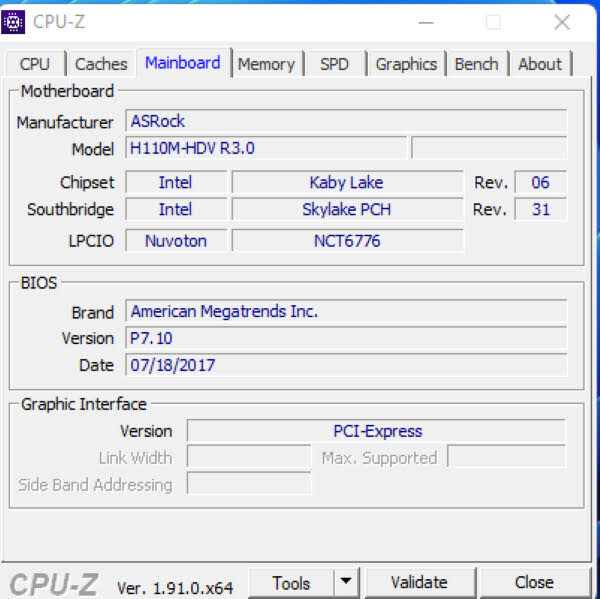
Task: Click the empty Max. Supported field
Action: tap(507, 457)
